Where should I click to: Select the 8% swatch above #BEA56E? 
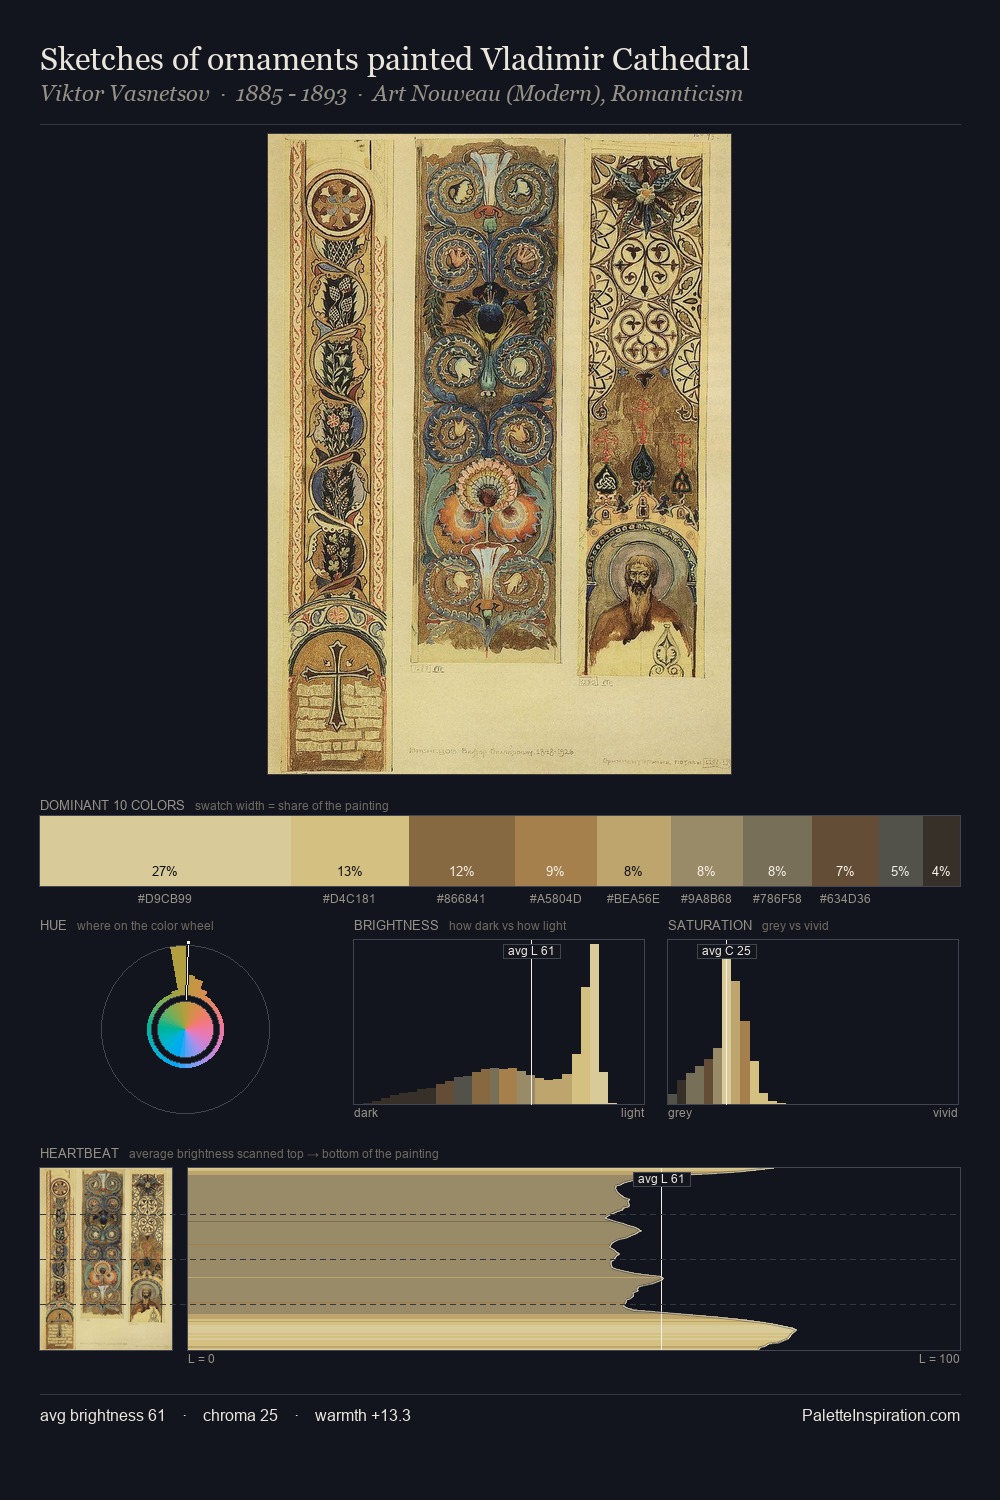(634, 851)
